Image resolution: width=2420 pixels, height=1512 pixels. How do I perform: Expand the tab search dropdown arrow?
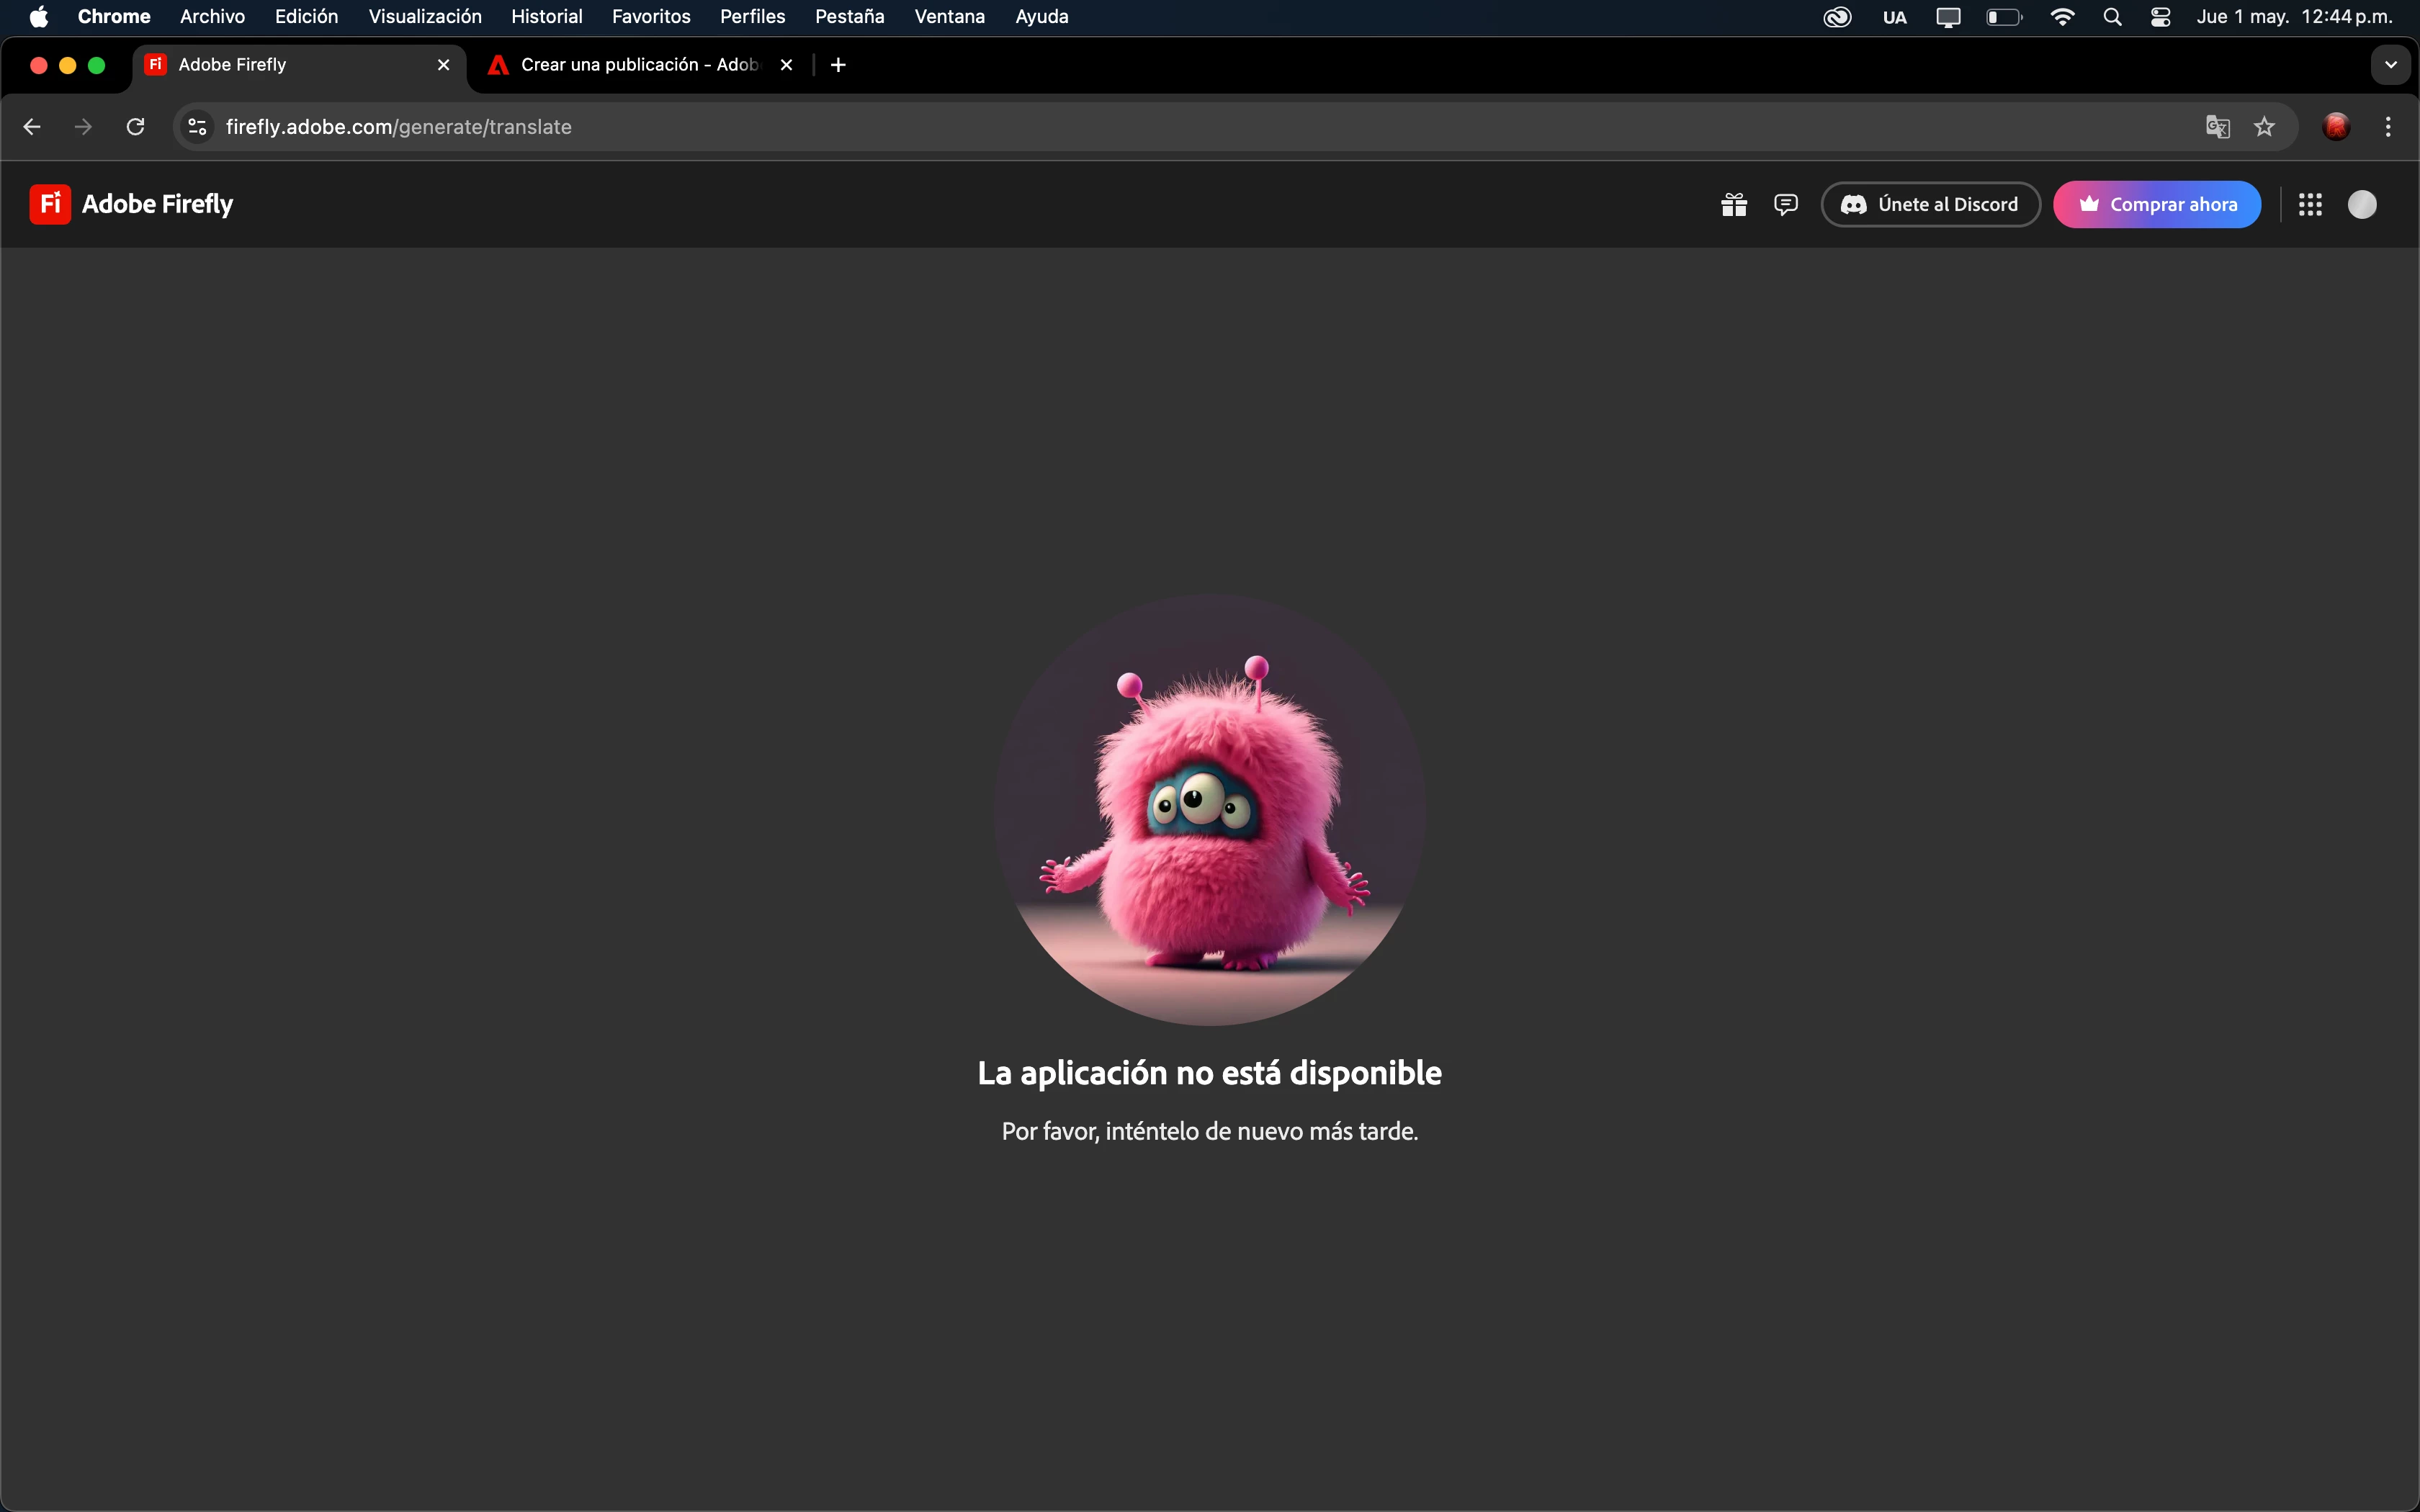click(x=2390, y=65)
